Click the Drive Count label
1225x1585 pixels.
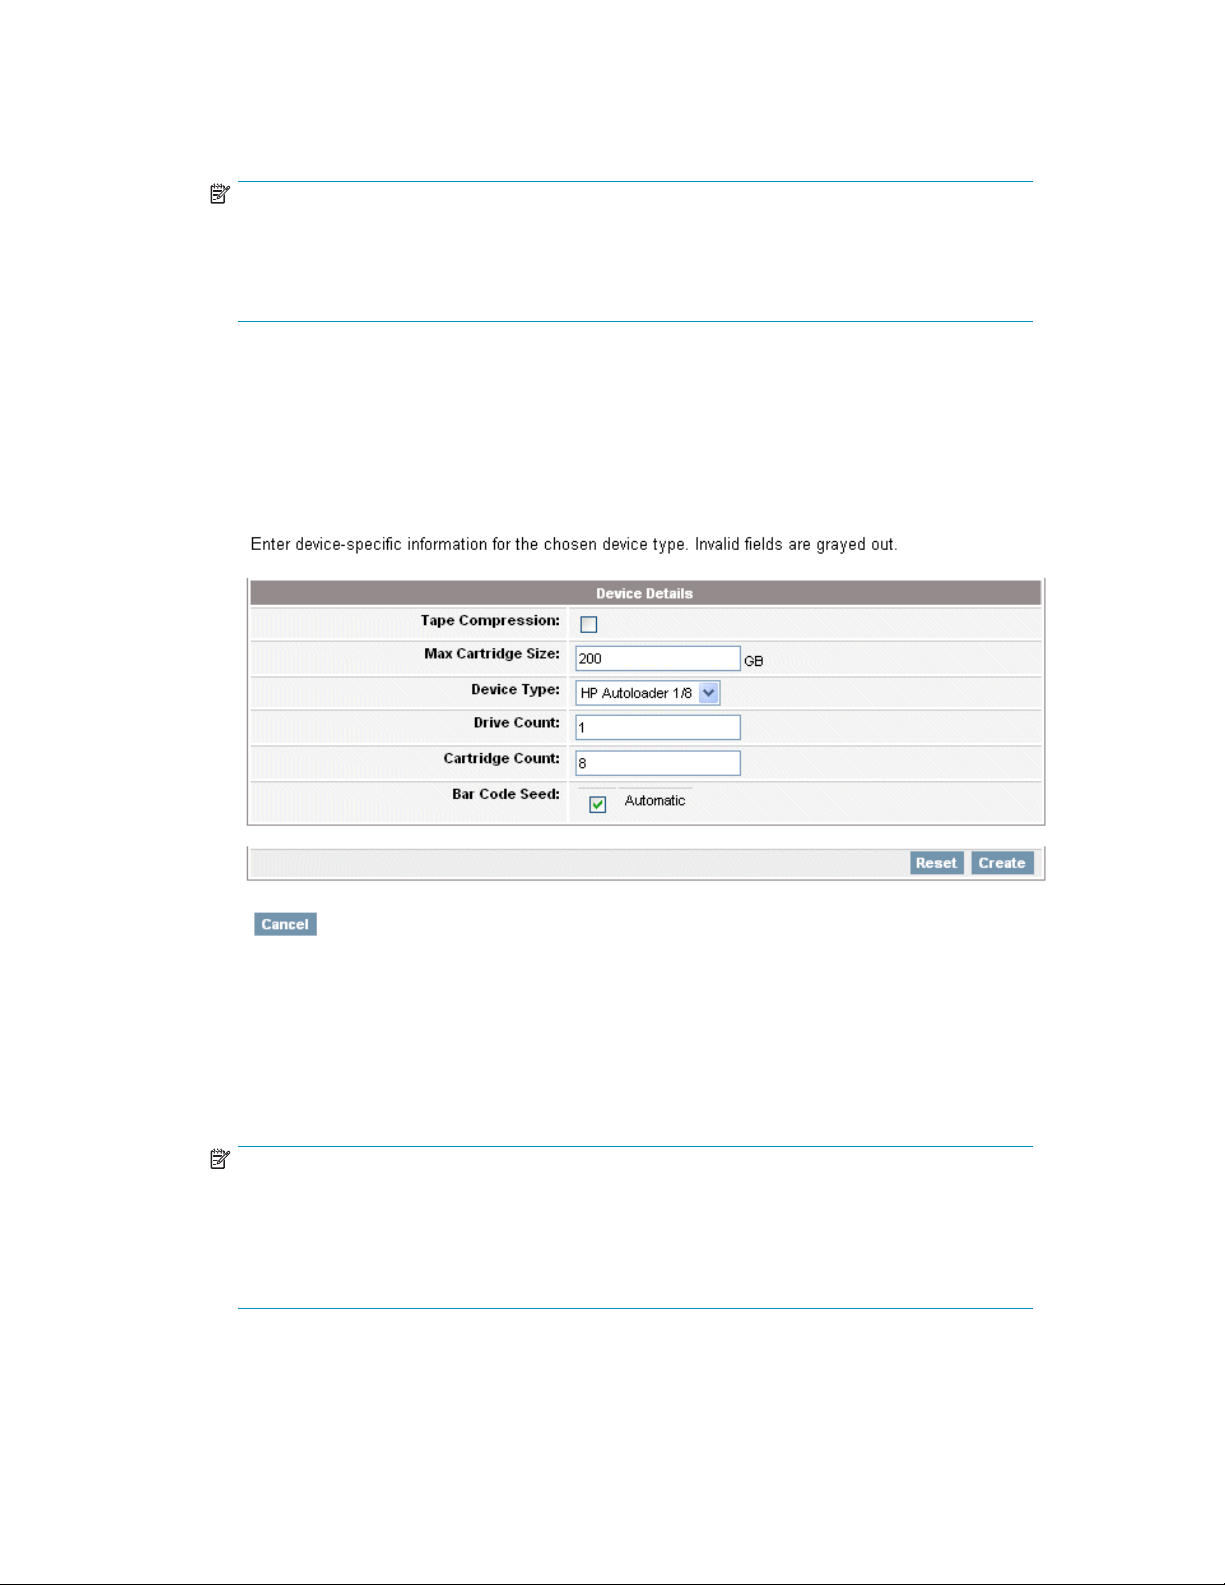click(x=517, y=723)
